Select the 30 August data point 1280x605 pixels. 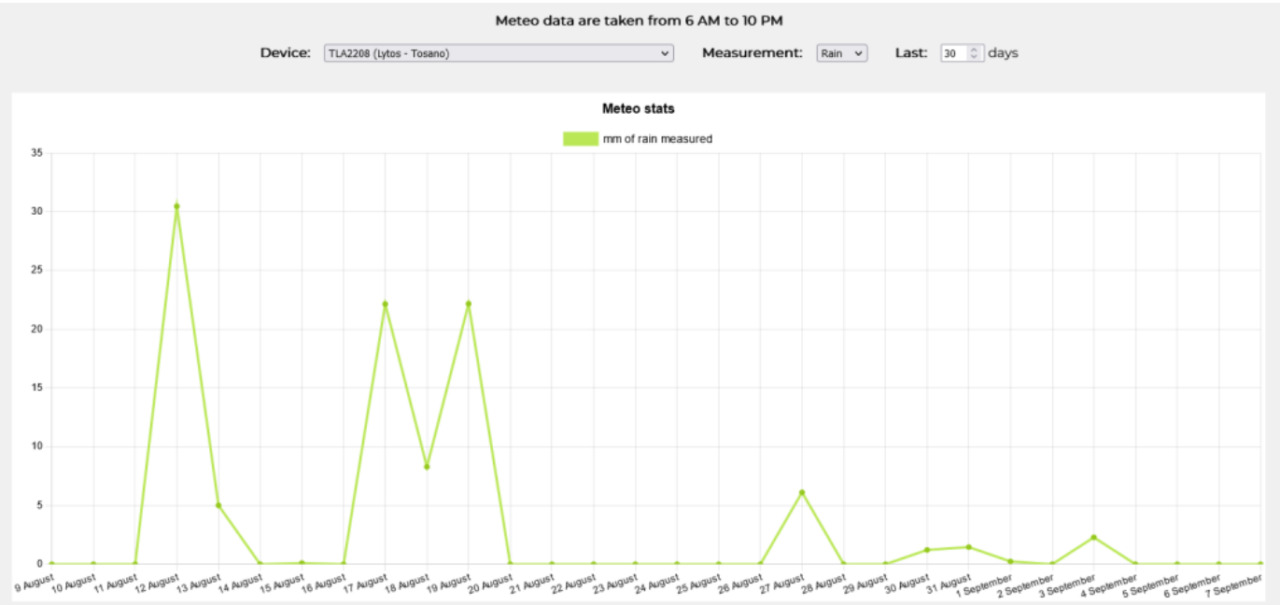point(927,550)
